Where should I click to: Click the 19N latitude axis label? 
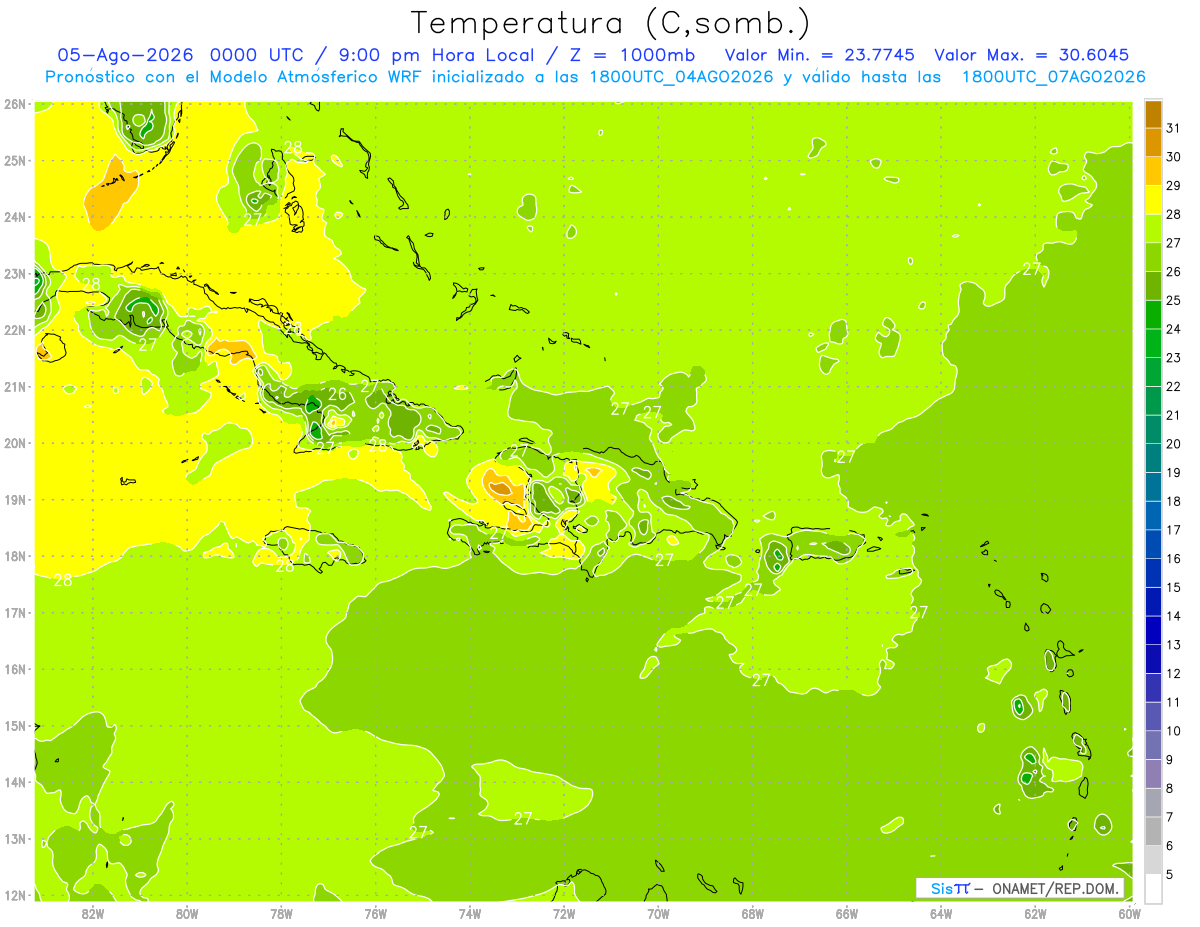(x=14, y=499)
